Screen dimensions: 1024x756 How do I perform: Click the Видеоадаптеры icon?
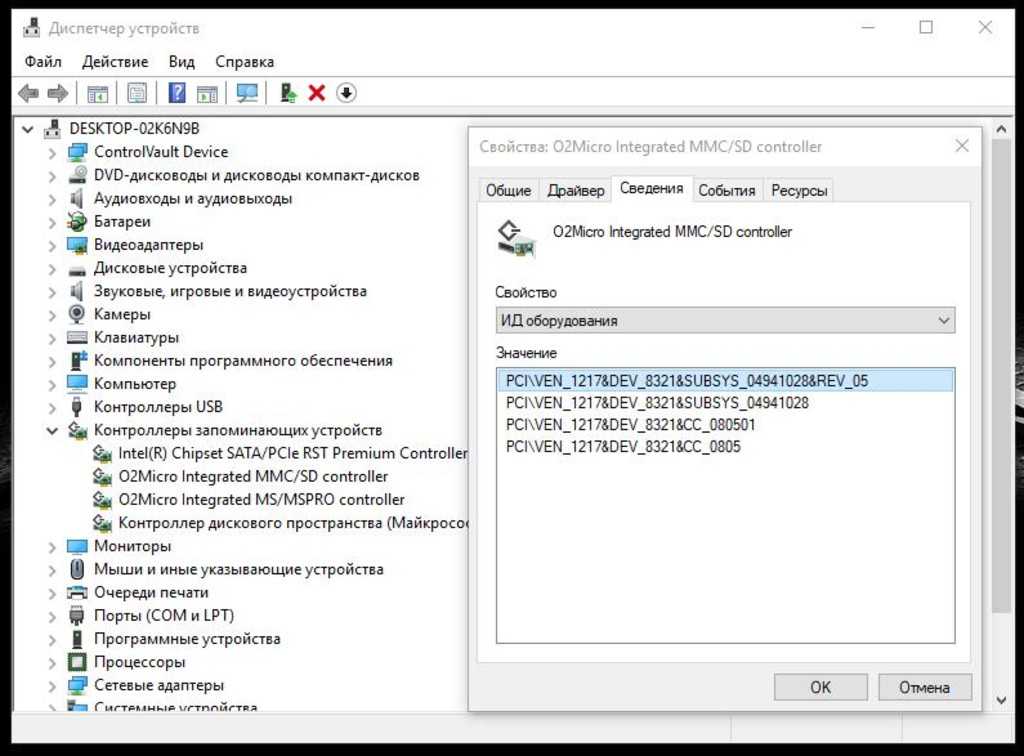click(x=77, y=245)
